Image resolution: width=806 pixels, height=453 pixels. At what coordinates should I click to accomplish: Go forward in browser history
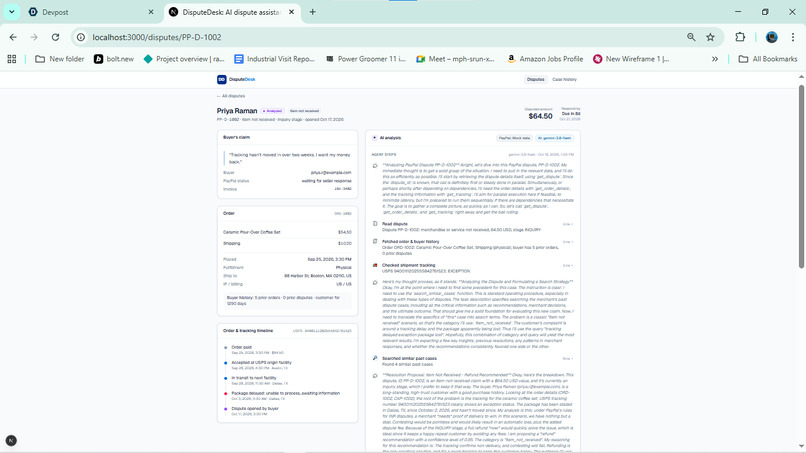(34, 37)
